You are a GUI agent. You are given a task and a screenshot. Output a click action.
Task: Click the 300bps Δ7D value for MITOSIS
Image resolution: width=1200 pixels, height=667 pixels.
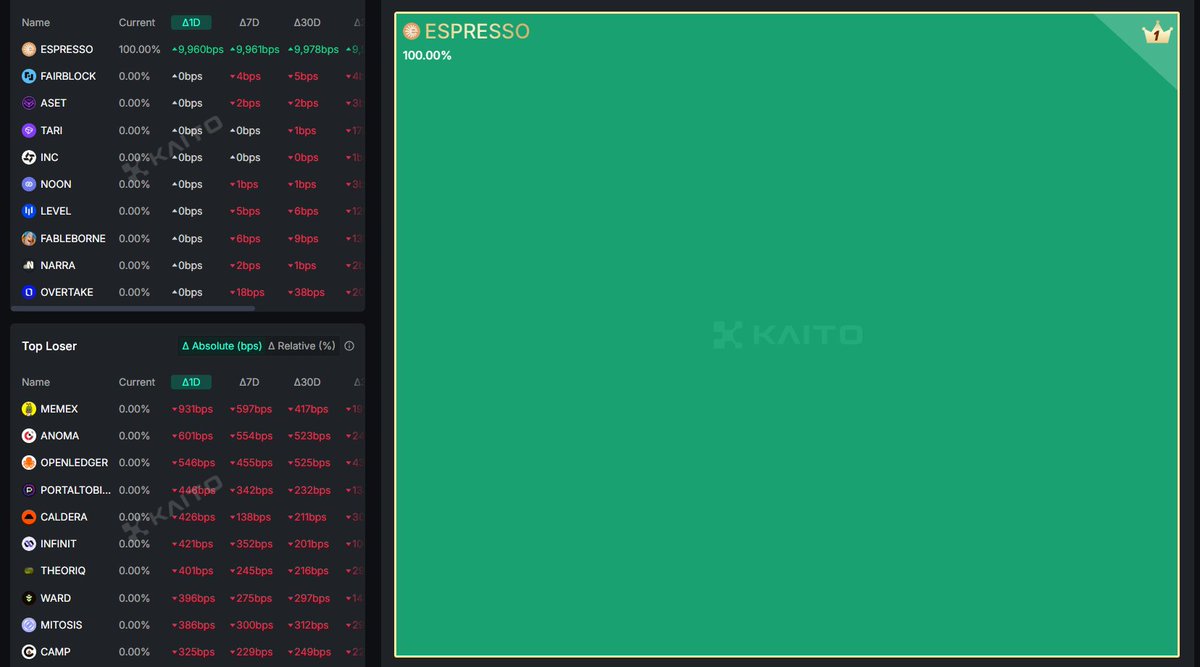(x=251, y=625)
